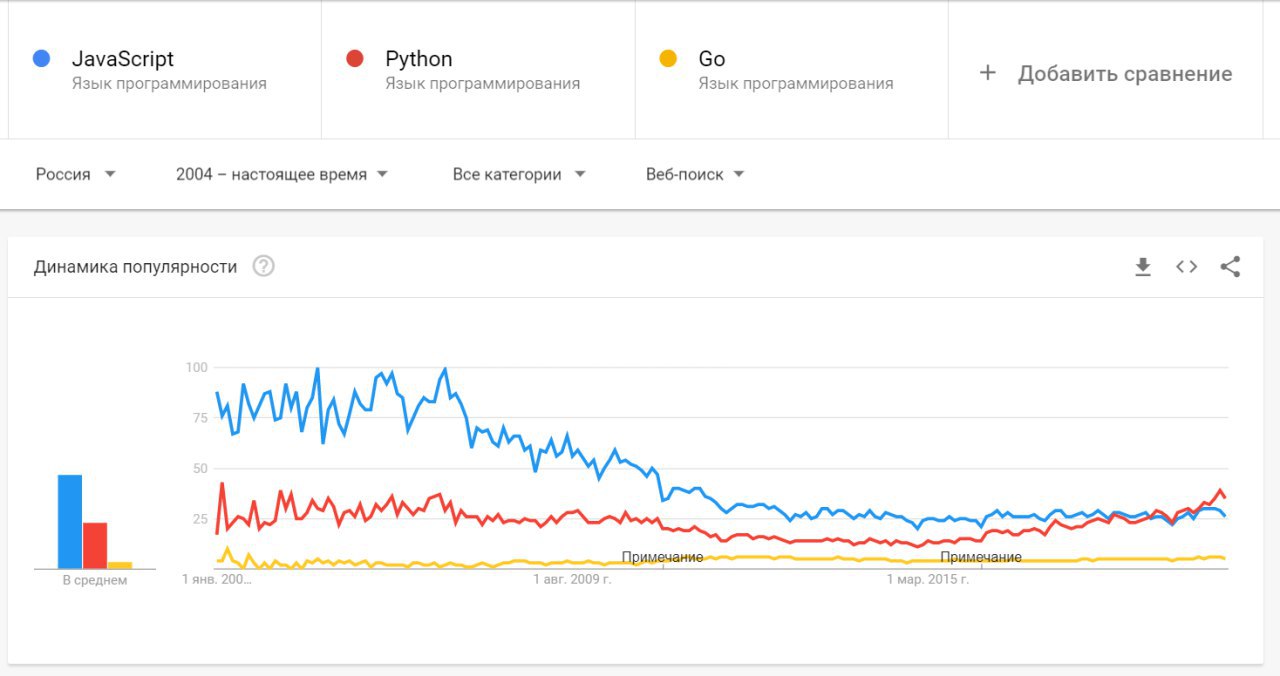Click the plus icon to add comparison

pos(988,73)
